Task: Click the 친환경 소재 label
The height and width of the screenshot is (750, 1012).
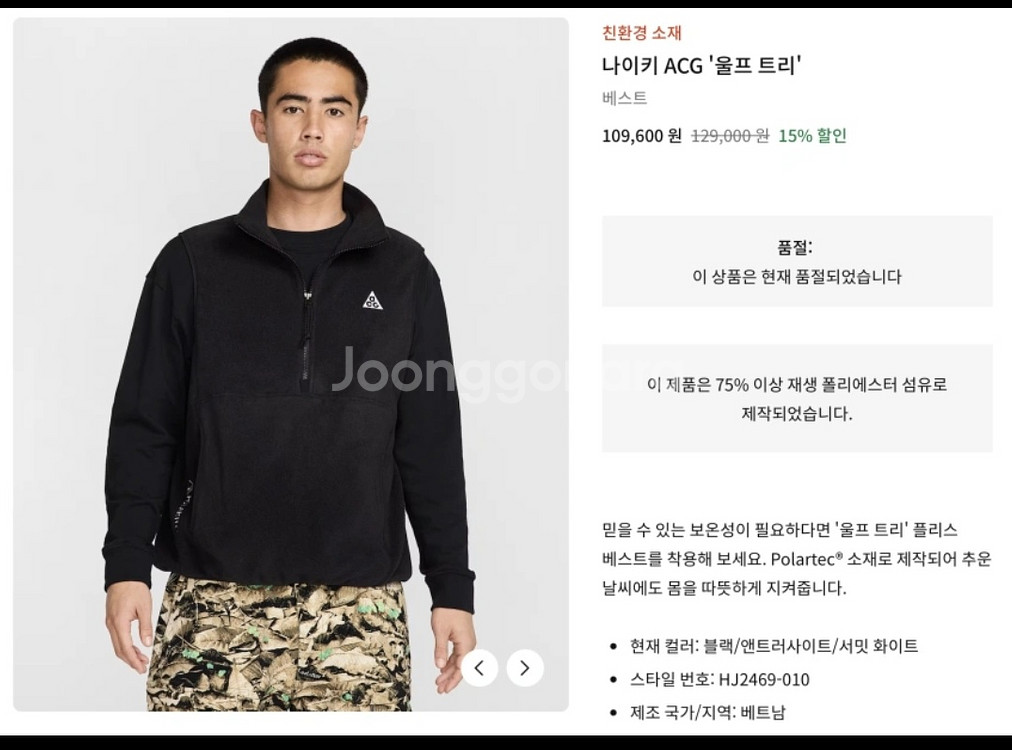Action: (x=642, y=32)
